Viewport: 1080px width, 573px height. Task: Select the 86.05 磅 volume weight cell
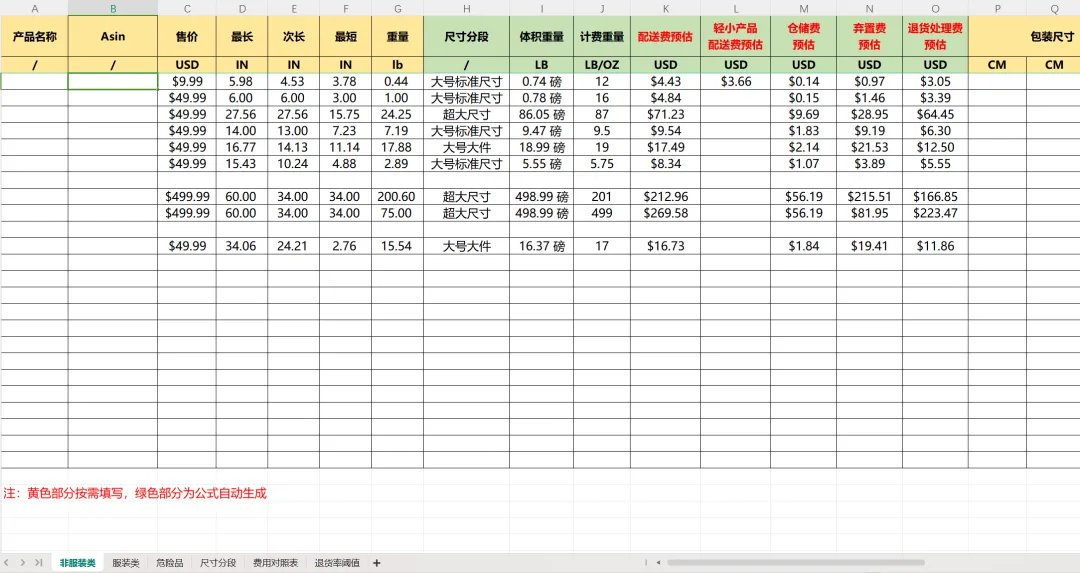click(x=541, y=114)
